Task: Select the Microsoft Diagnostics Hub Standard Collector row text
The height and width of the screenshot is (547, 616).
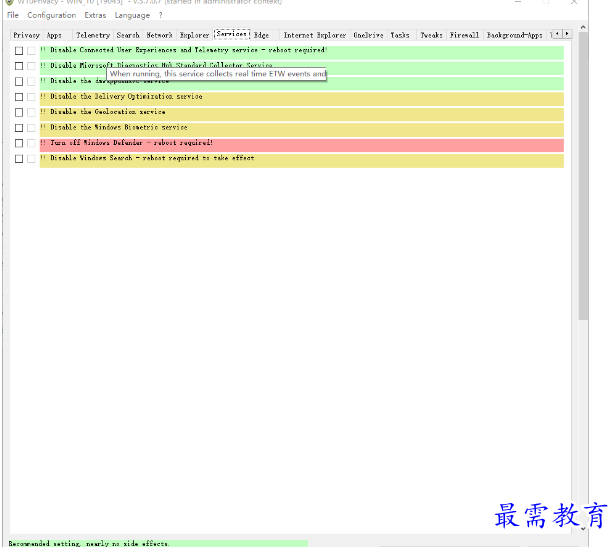Action: [x=161, y=65]
